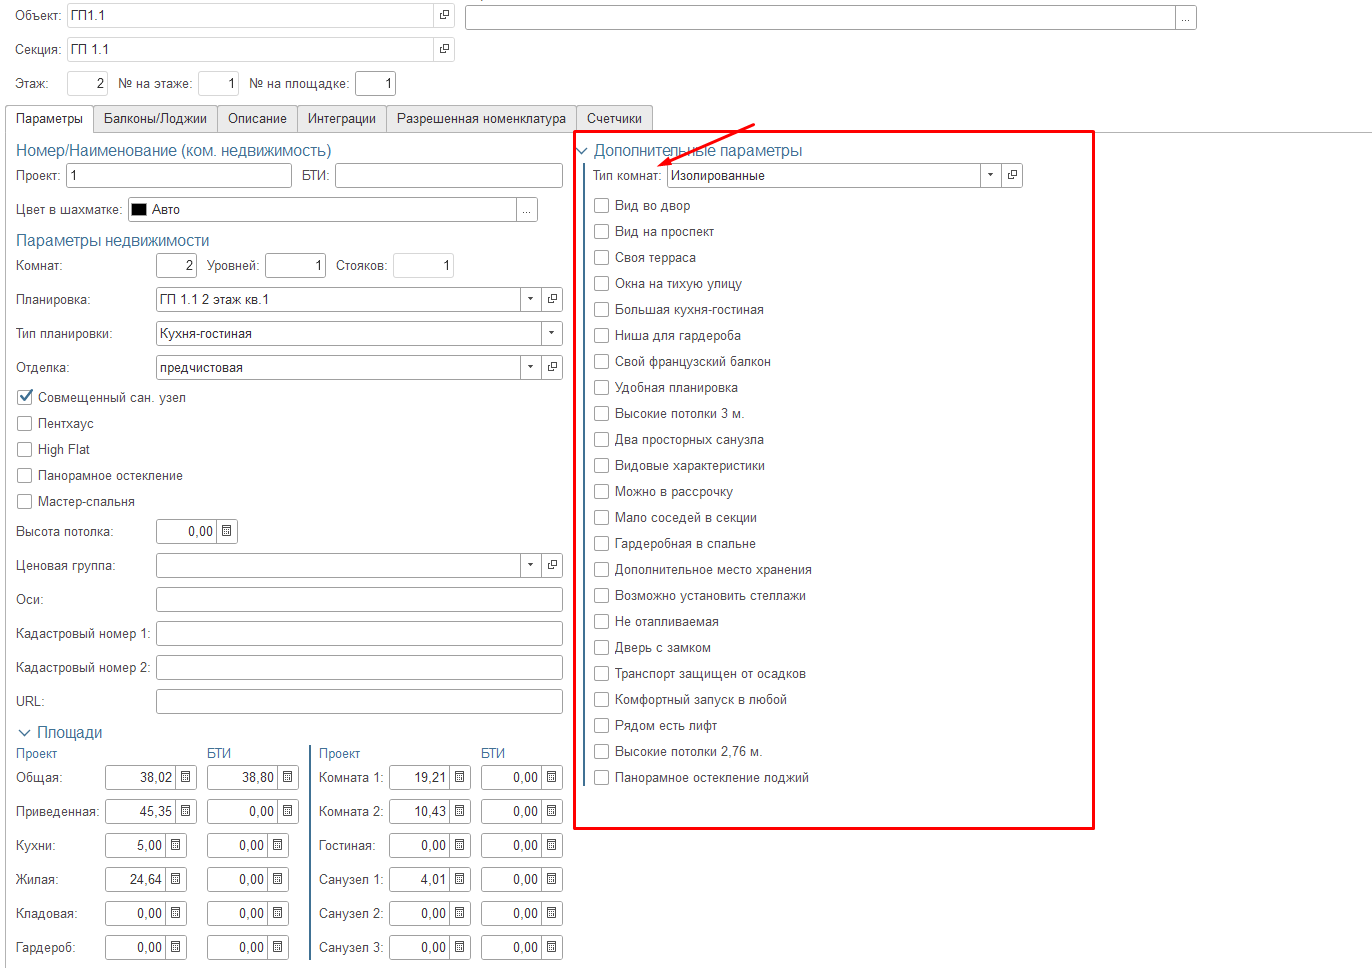Screen dimensions: 1372x977
Task: Open calculator for Санузел 3 БТИ area
Action: (552, 947)
